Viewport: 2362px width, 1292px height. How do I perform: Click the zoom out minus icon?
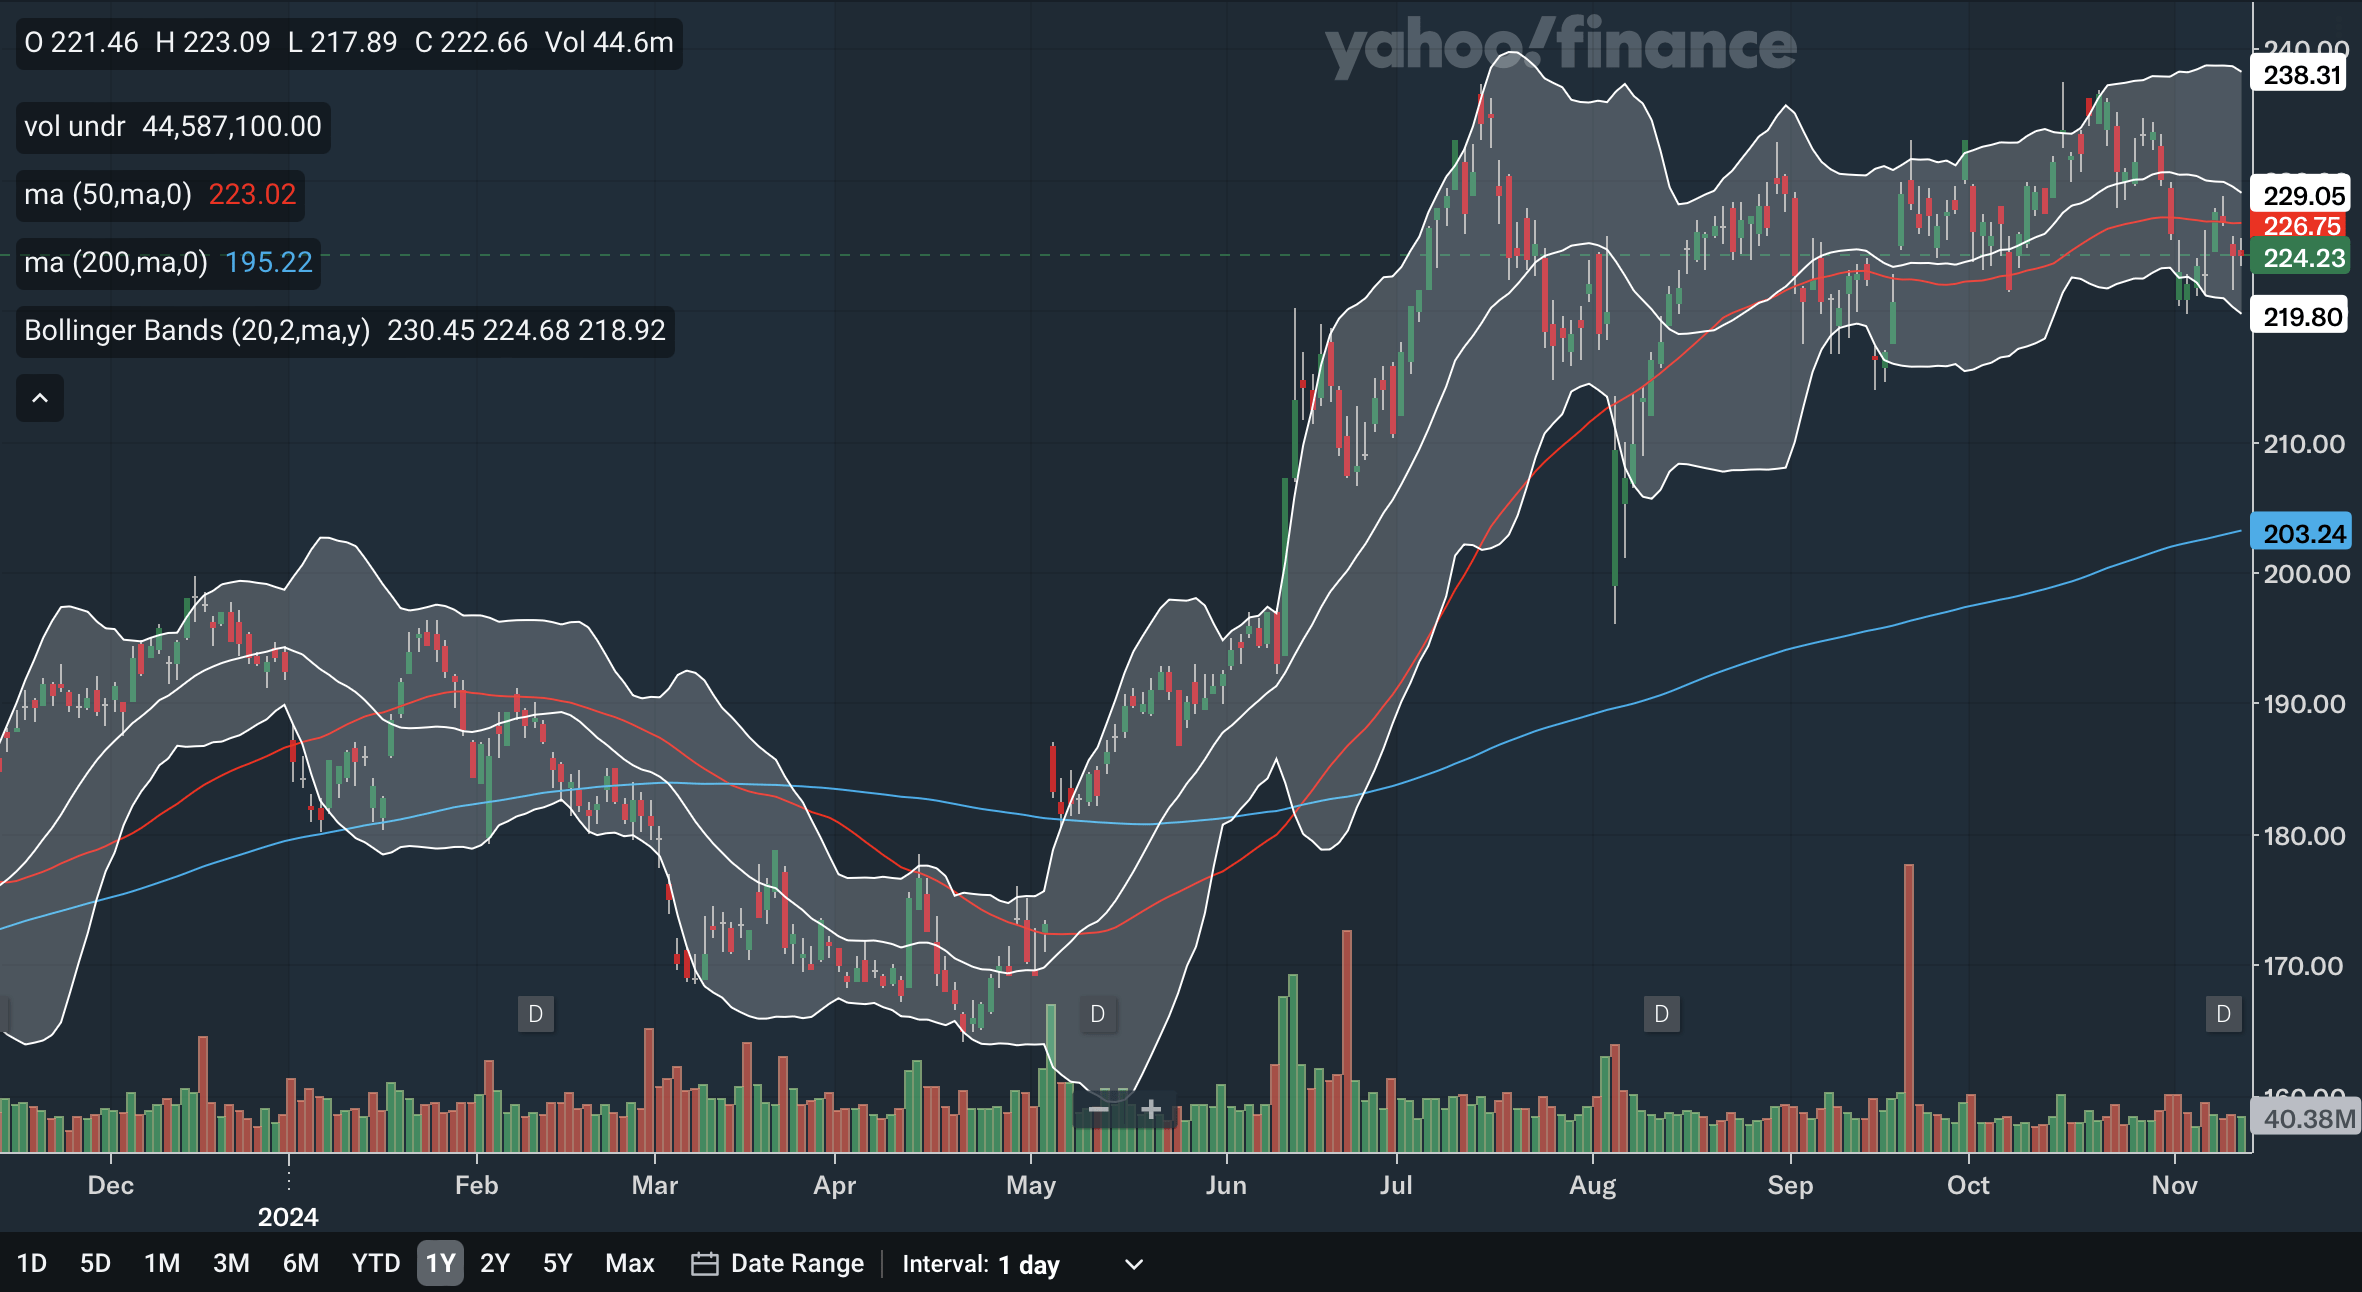click(1098, 1110)
